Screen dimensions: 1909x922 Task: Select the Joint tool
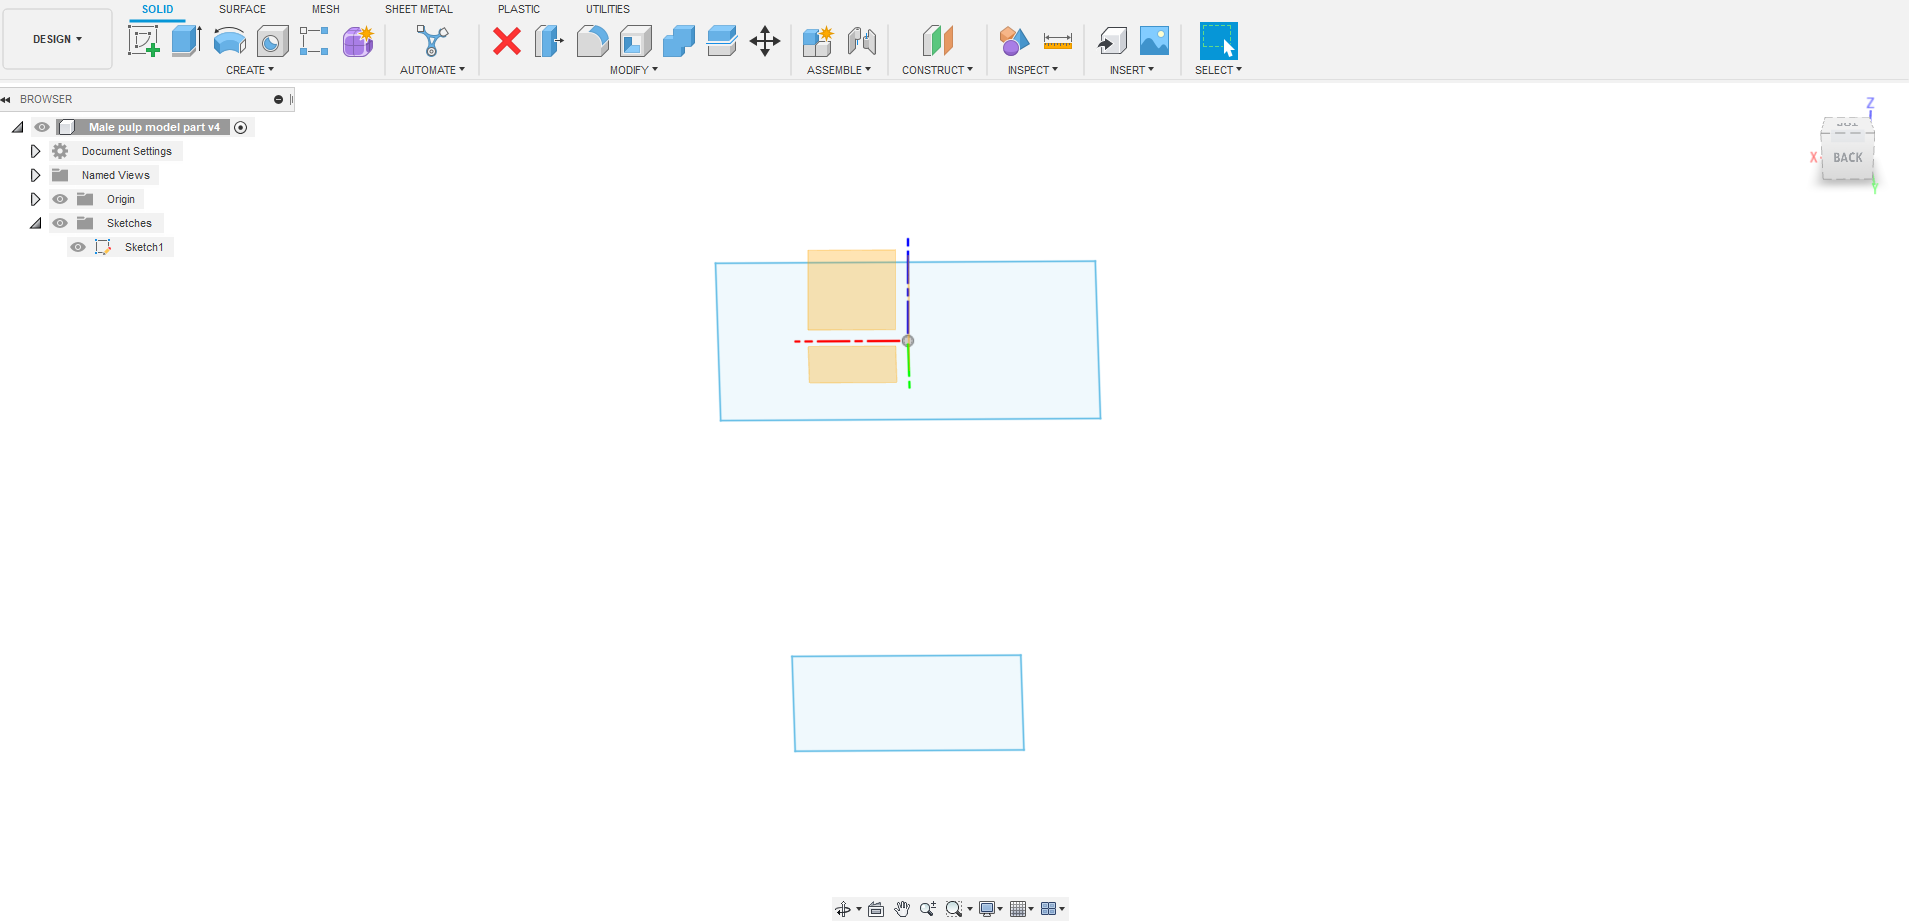[x=862, y=41]
